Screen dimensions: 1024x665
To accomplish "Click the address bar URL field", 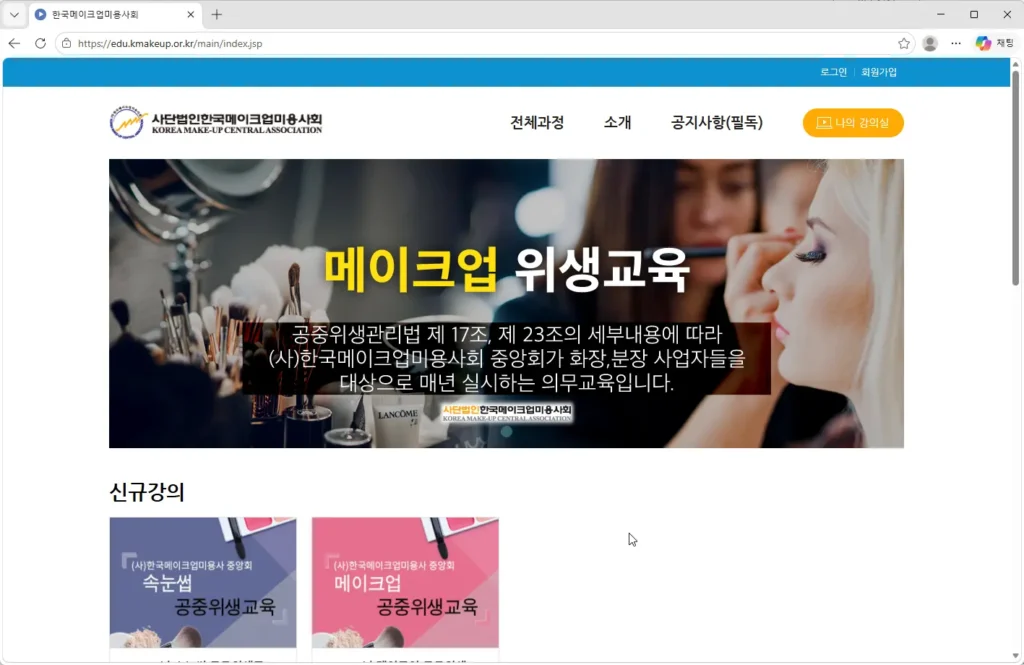I will click(x=483, y=43).
